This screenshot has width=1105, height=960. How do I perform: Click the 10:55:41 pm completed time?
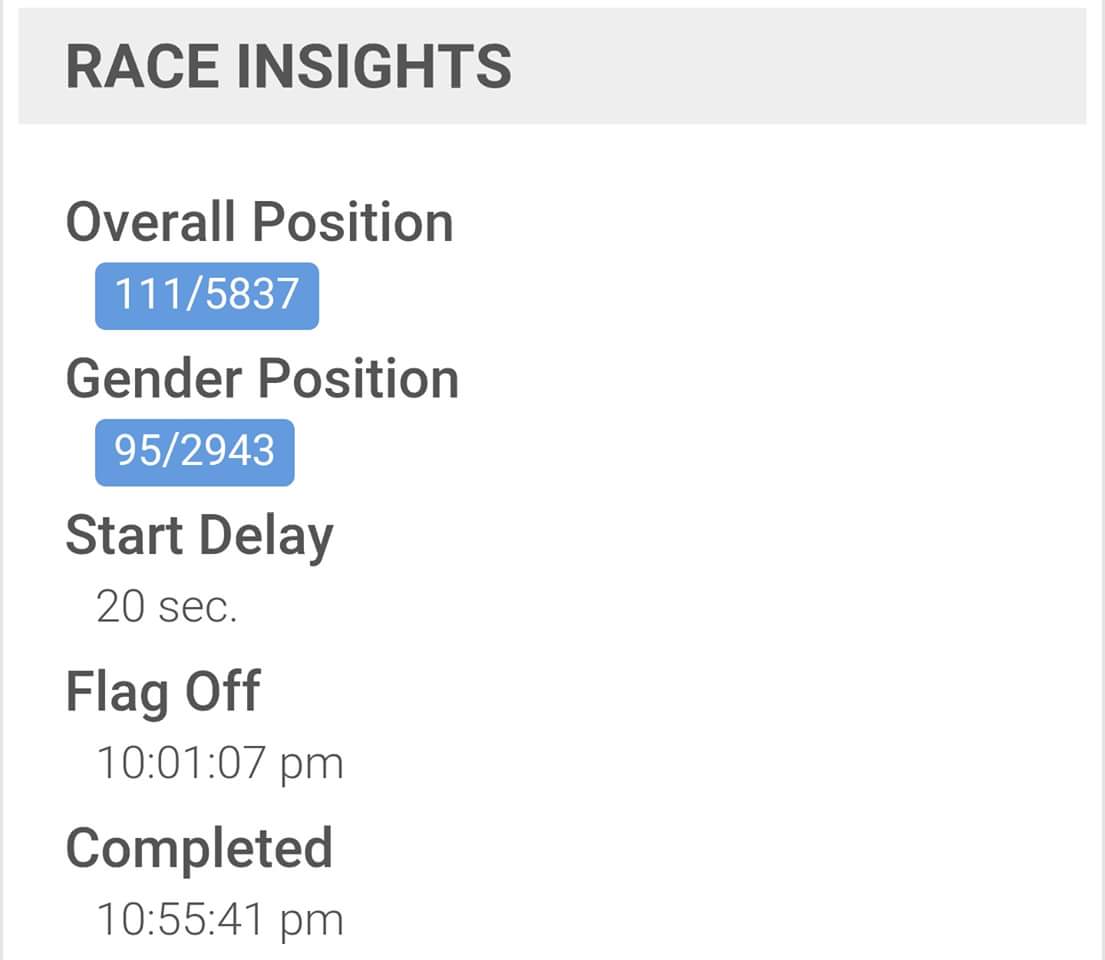[x=220, y=919]
